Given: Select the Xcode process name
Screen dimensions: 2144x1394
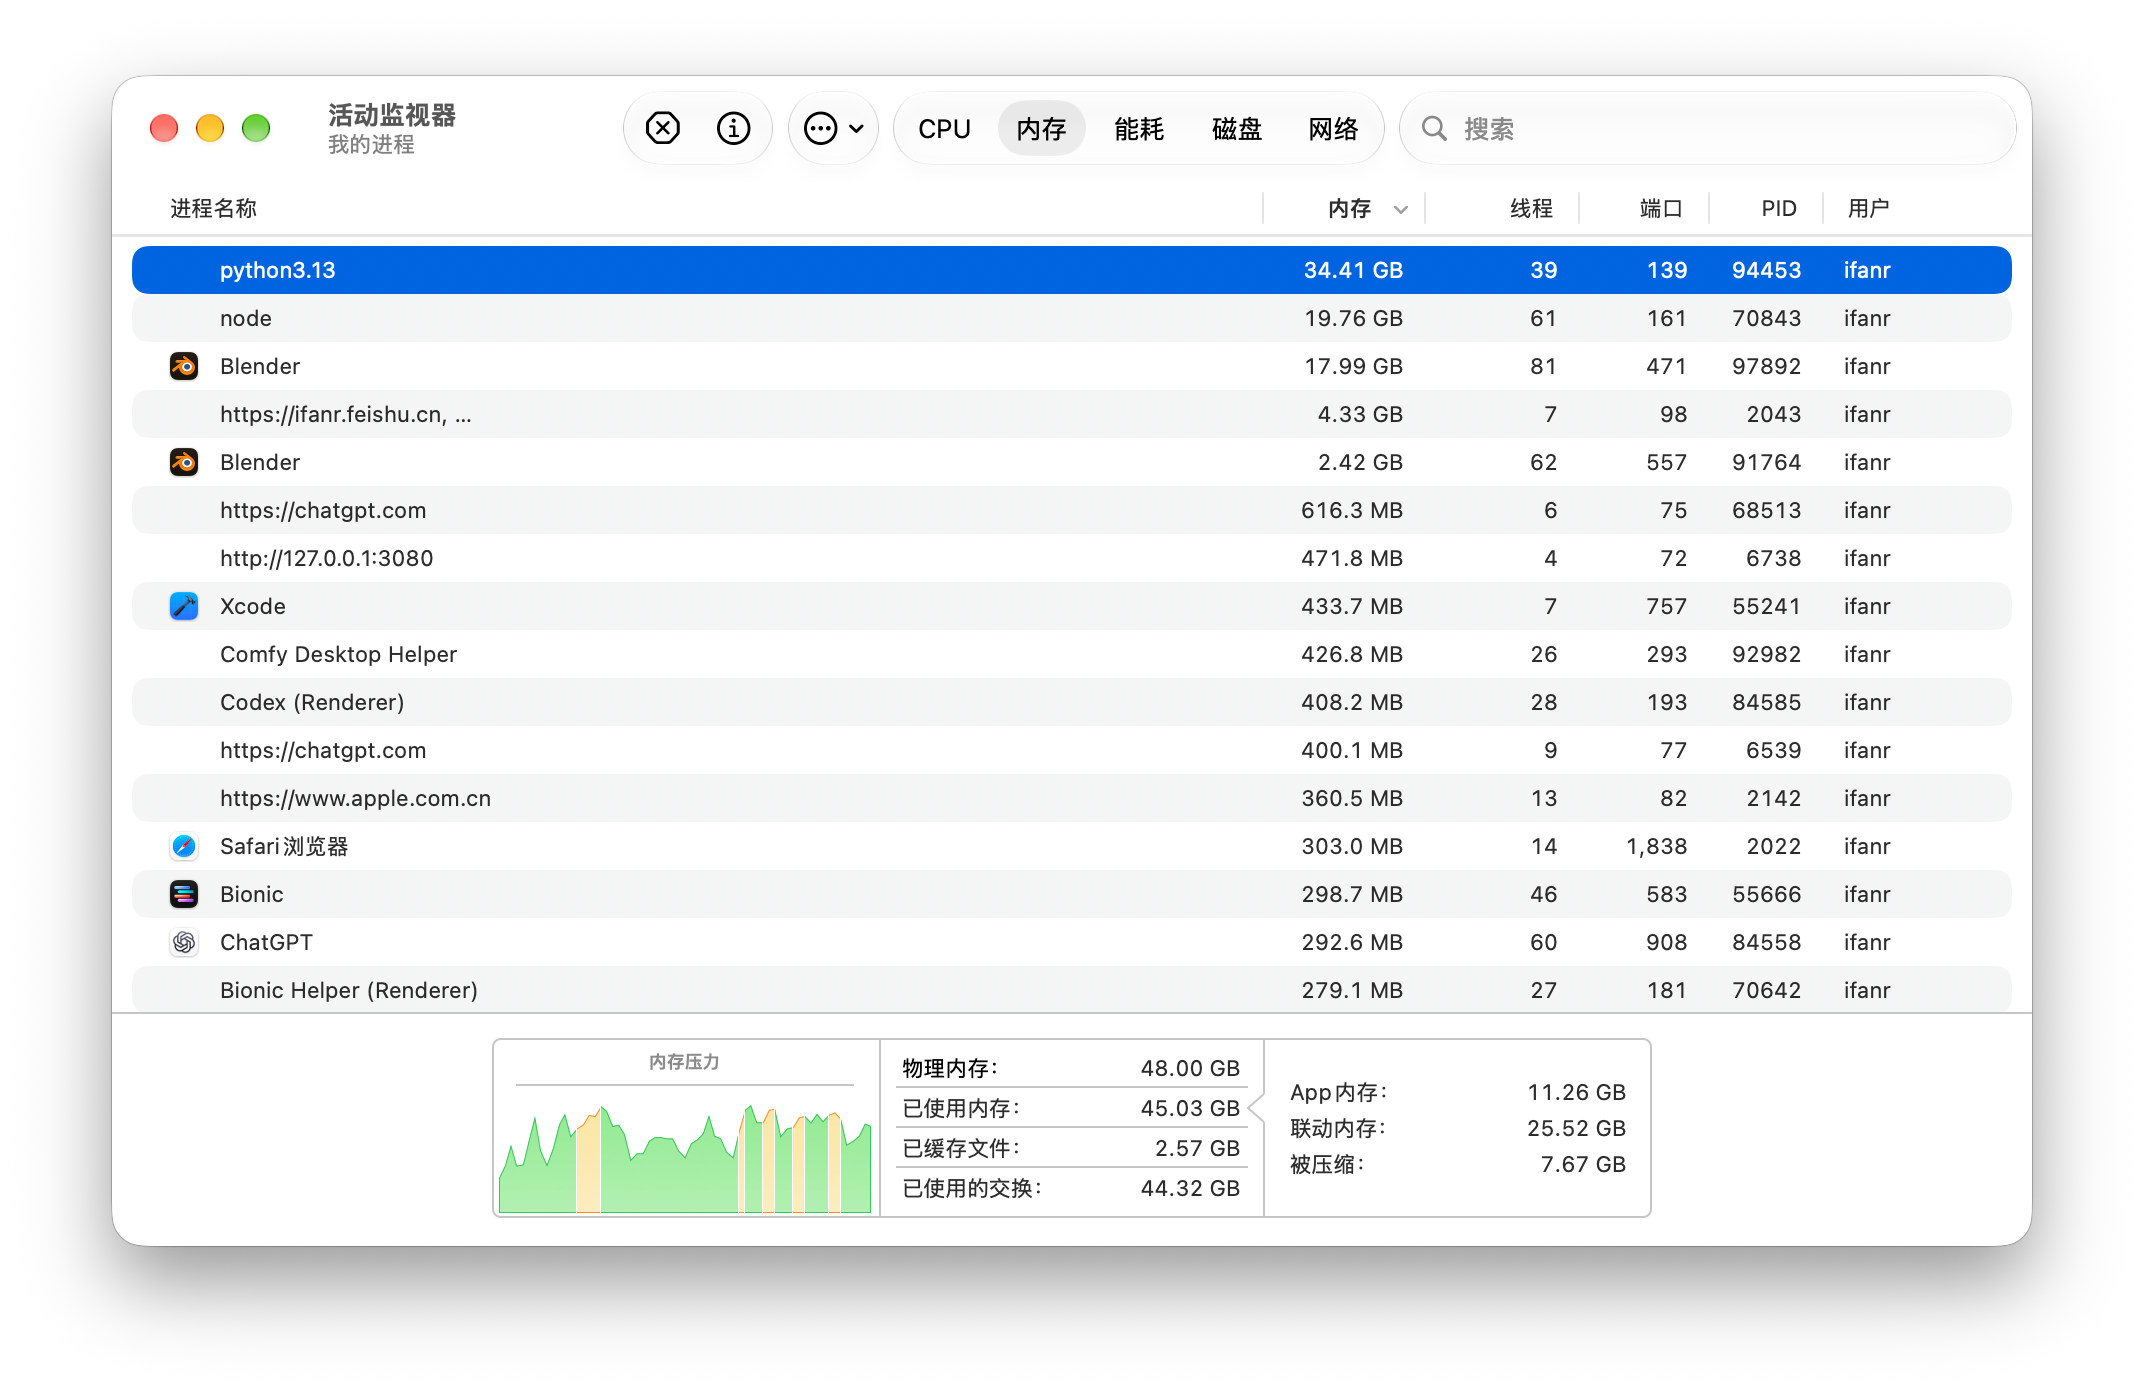Looking at the screenshot, I should 253,606.
